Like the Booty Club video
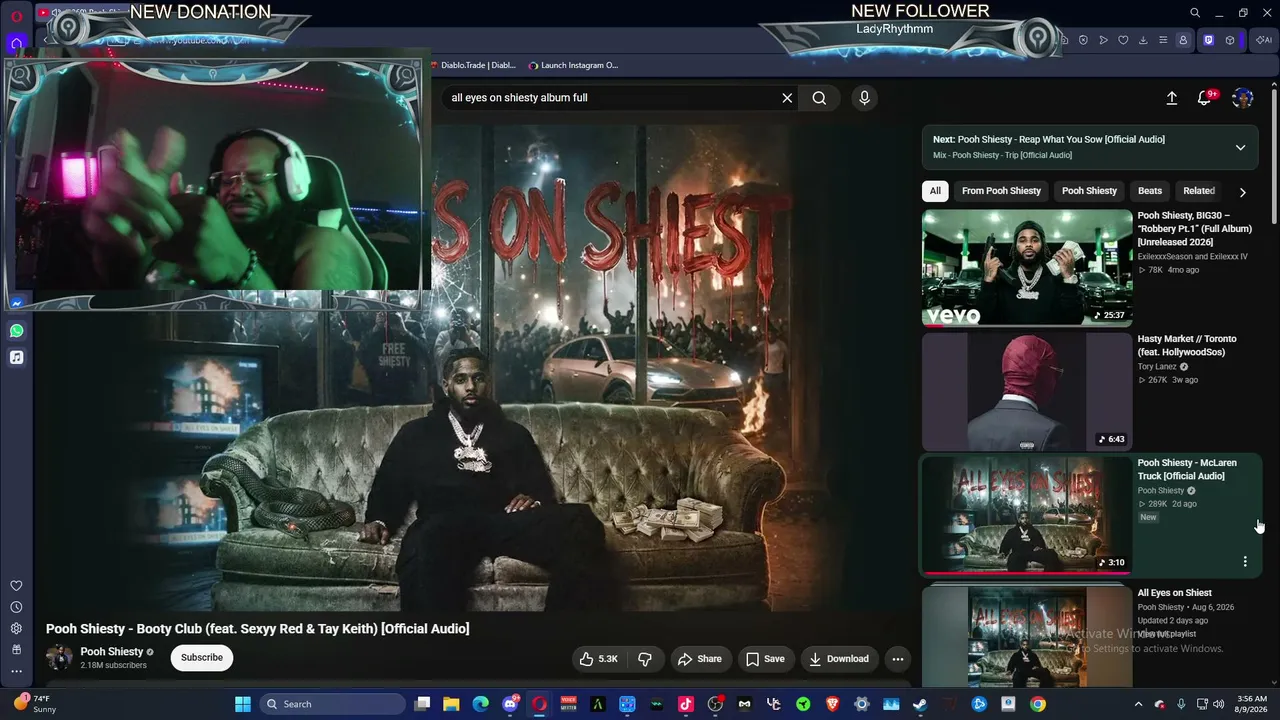This screenshot has height=720, width=1280. tap(598, 659)
